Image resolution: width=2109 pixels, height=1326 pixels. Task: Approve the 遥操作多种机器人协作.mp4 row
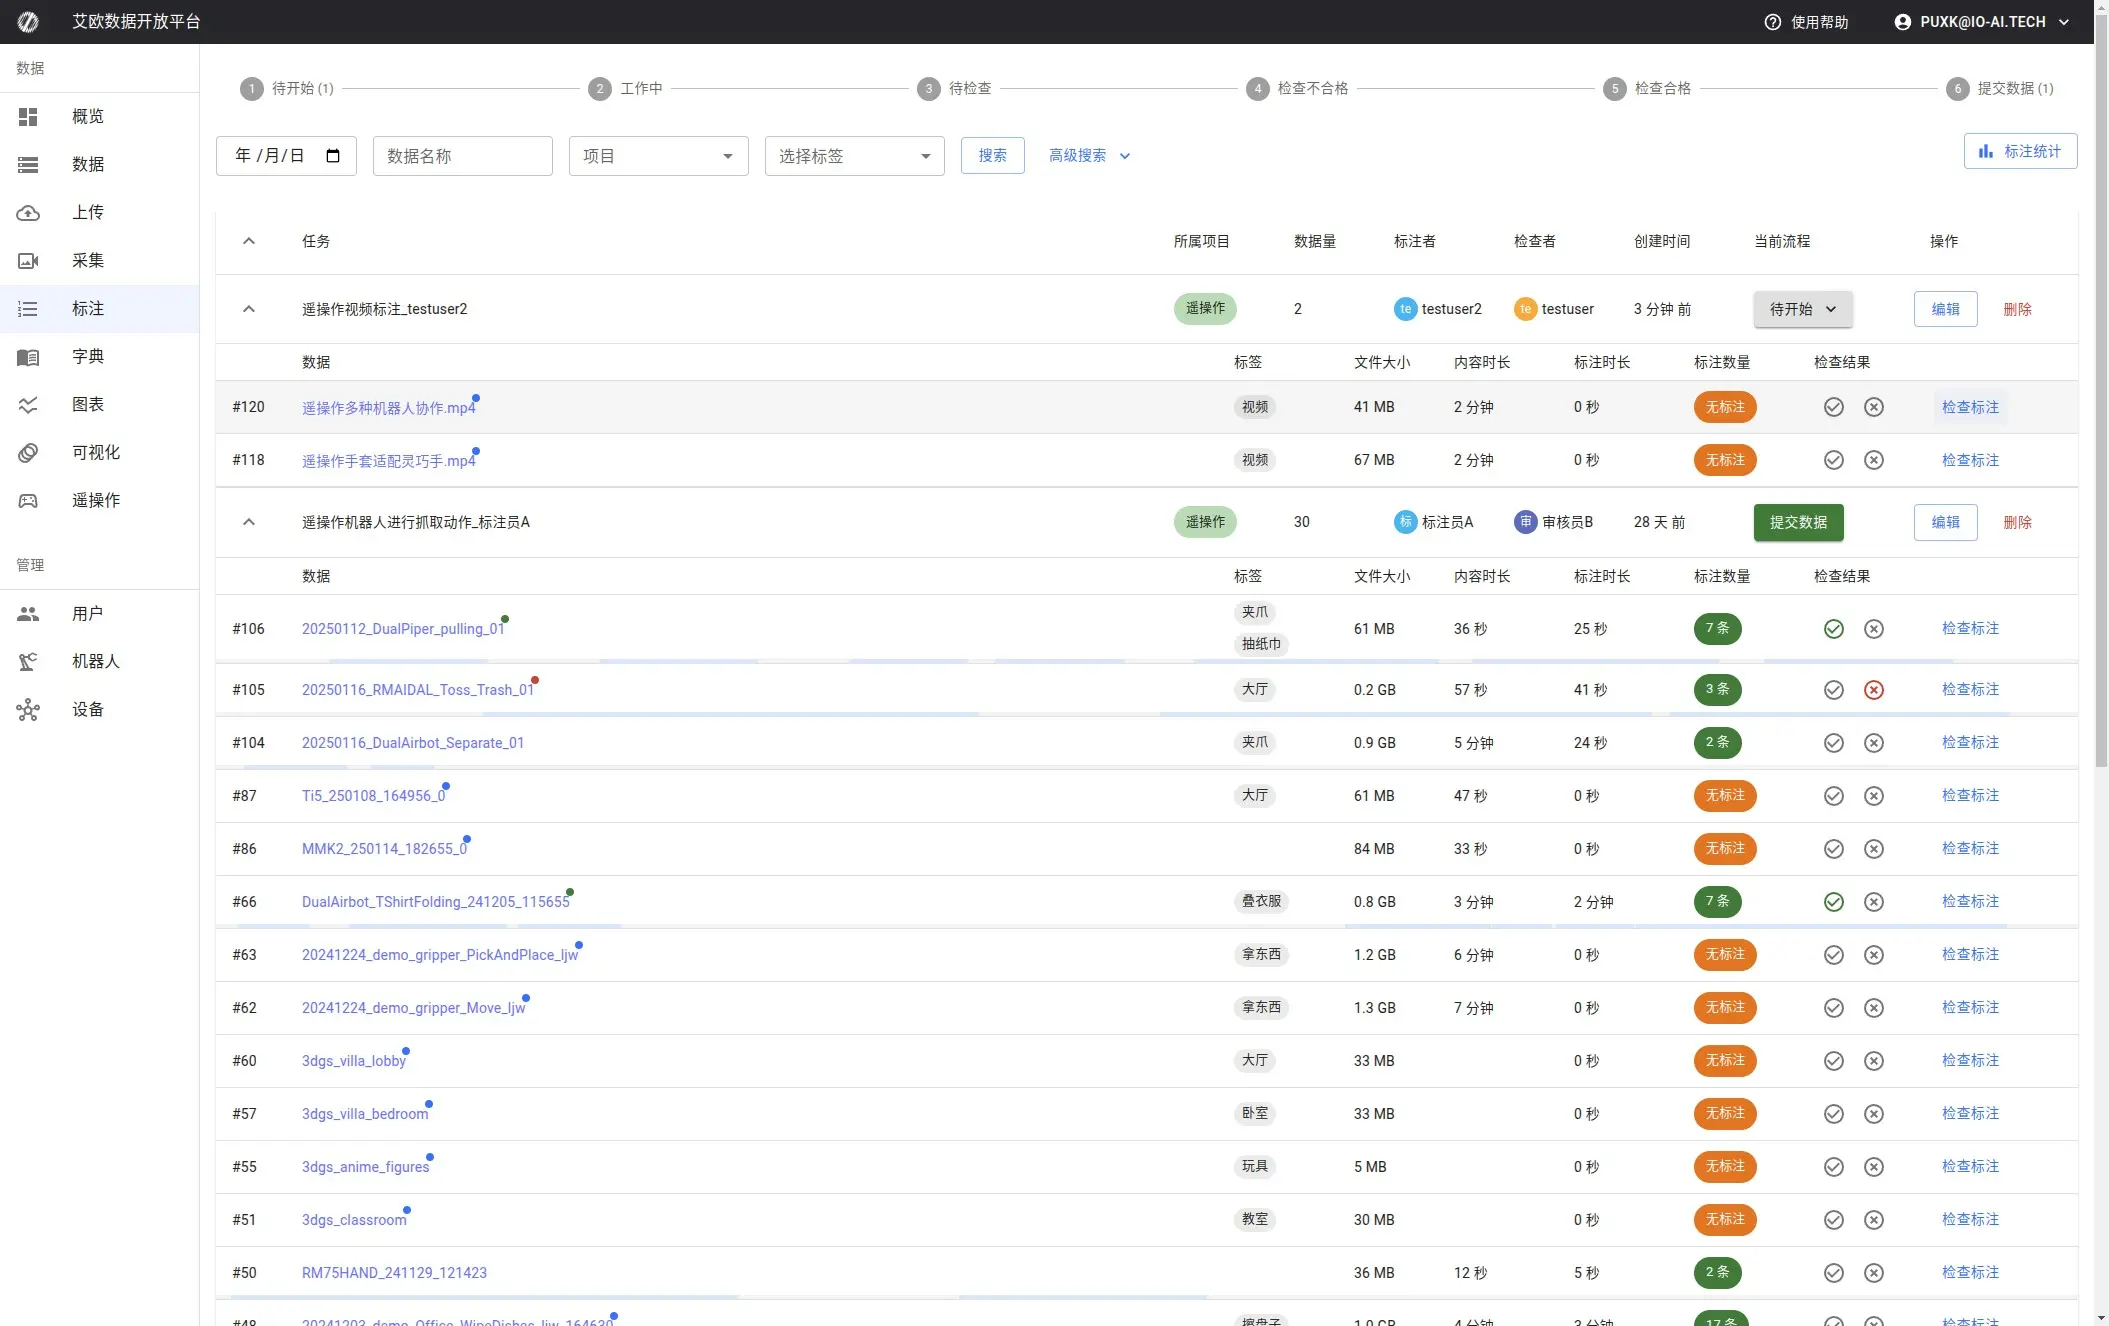tap(1833, 407)
